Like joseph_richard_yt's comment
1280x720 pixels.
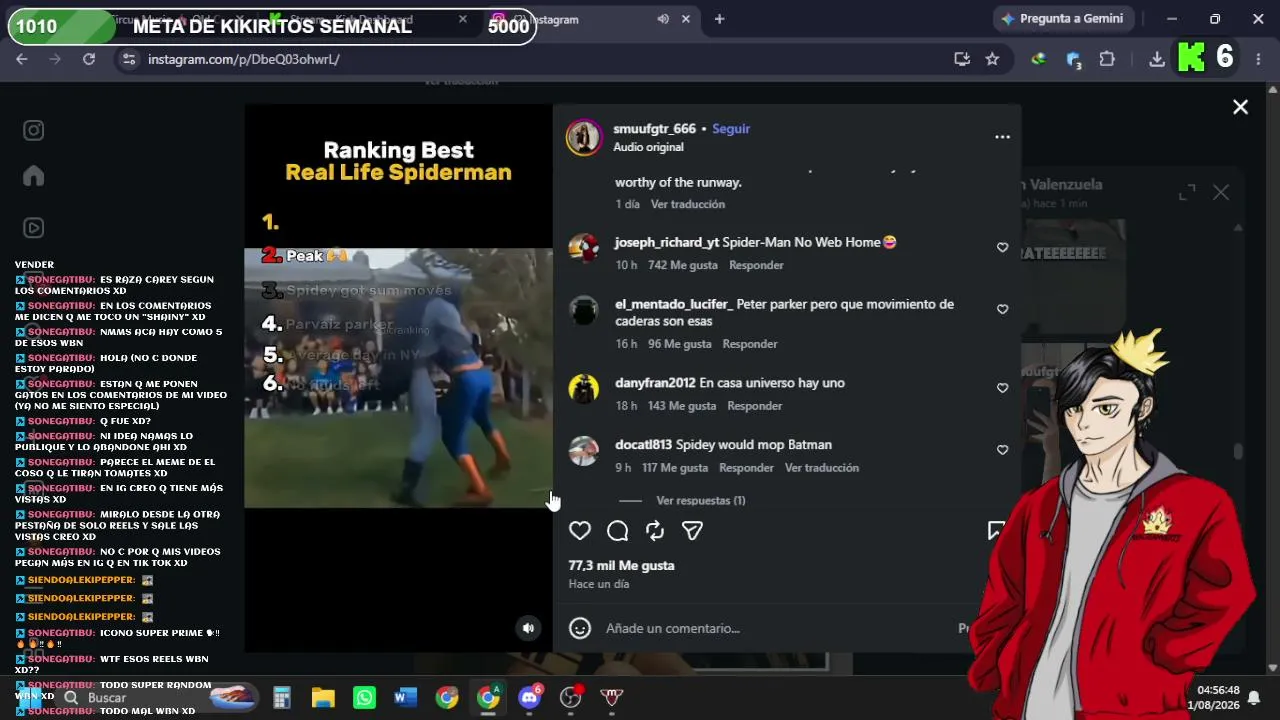click(1002, 248)
